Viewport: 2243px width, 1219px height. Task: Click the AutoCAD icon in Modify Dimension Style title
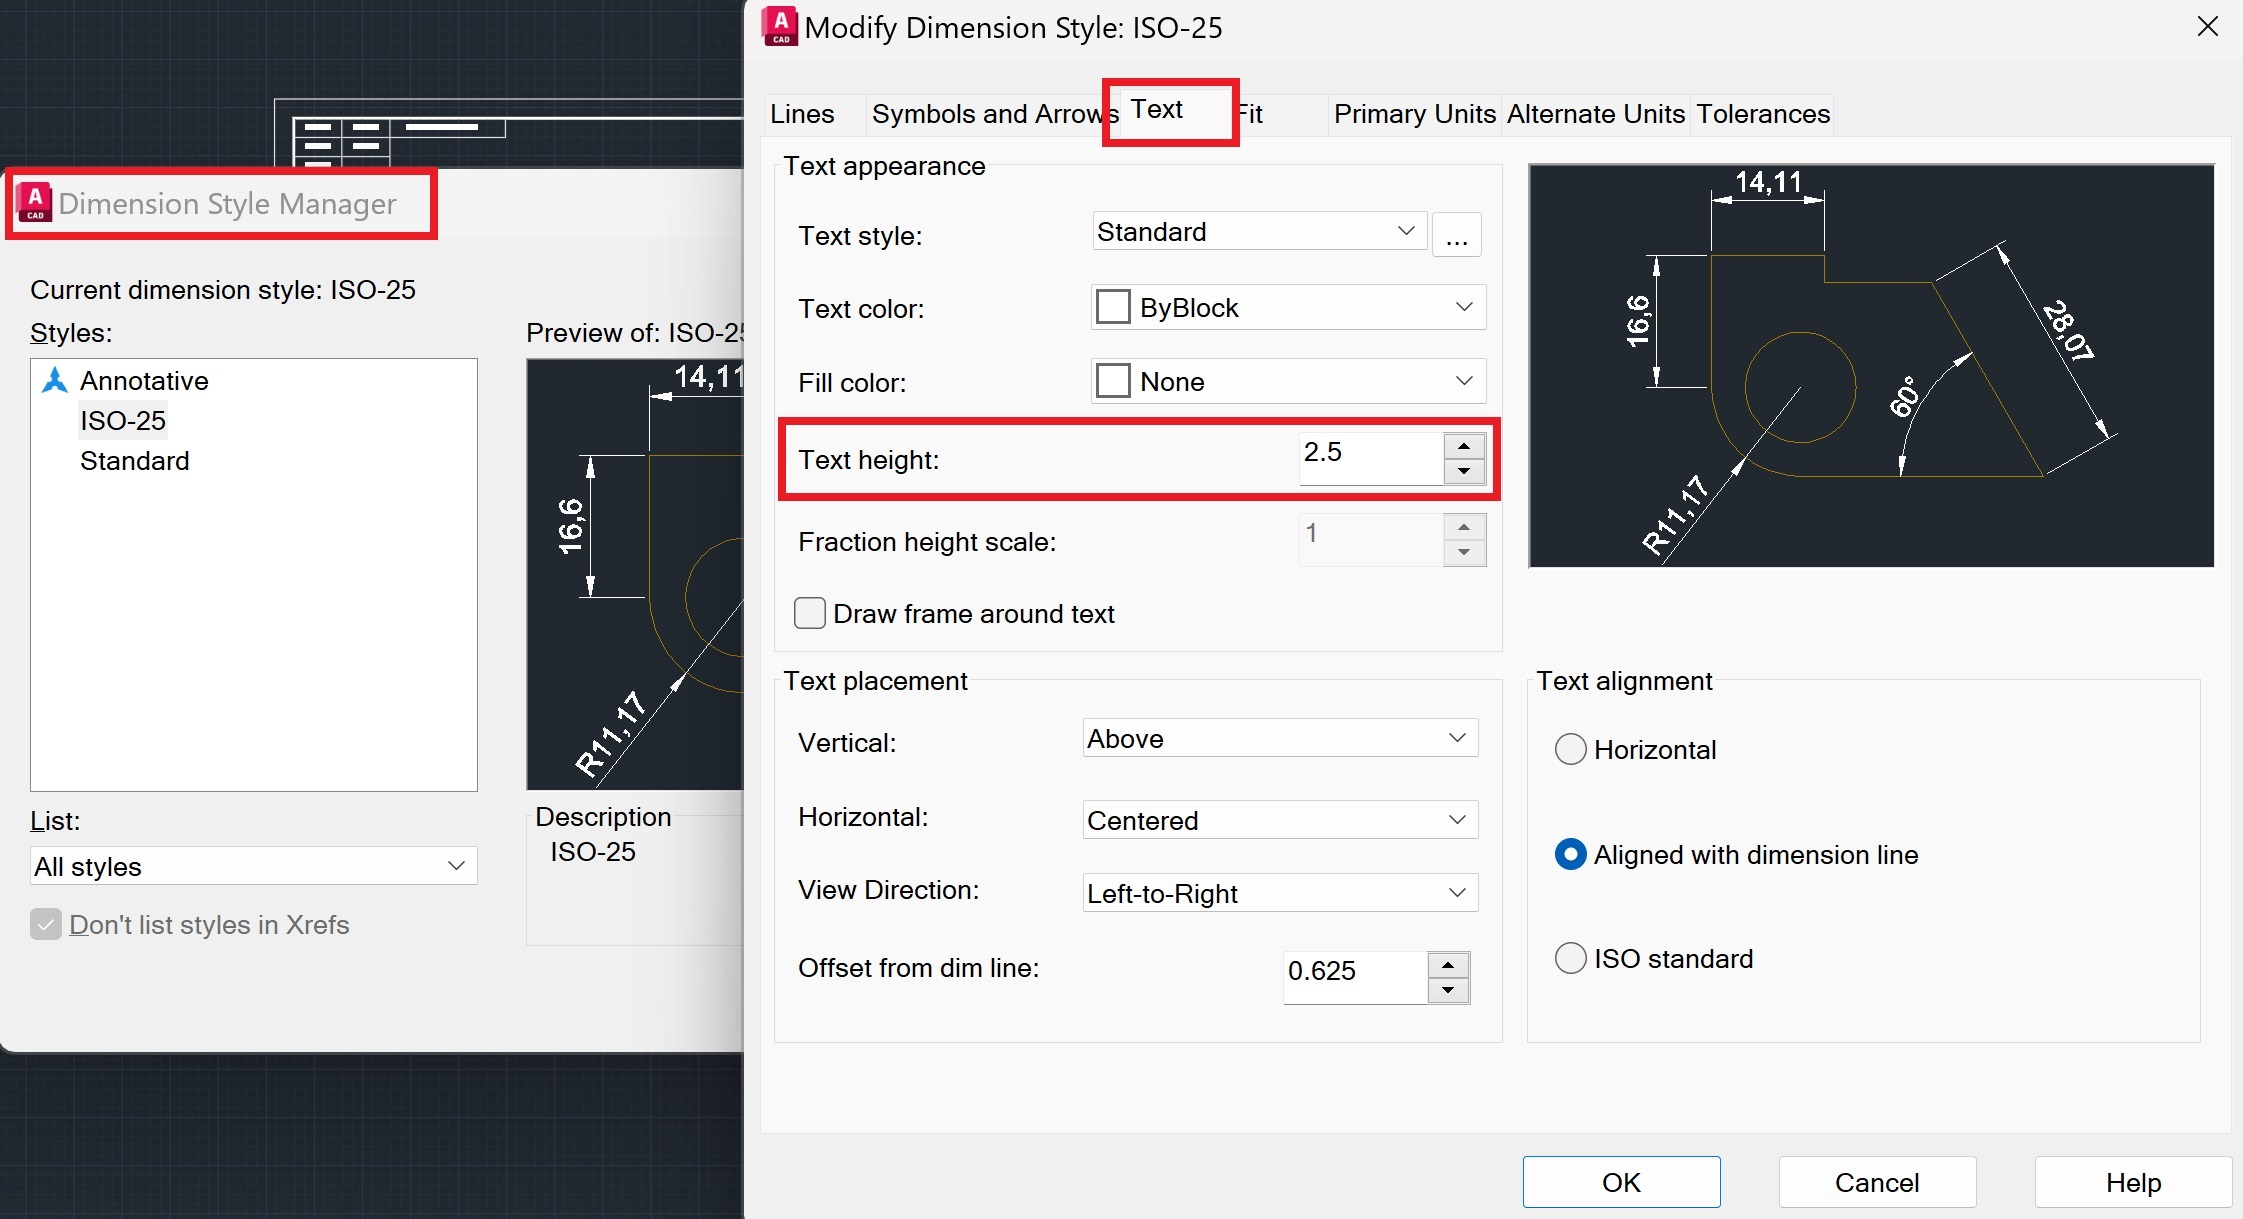point(780,27)
